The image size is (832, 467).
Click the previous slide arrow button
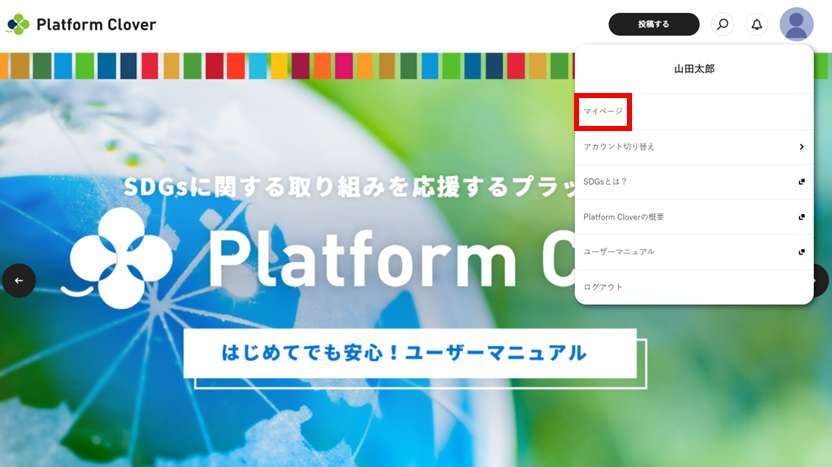(19, 280)
